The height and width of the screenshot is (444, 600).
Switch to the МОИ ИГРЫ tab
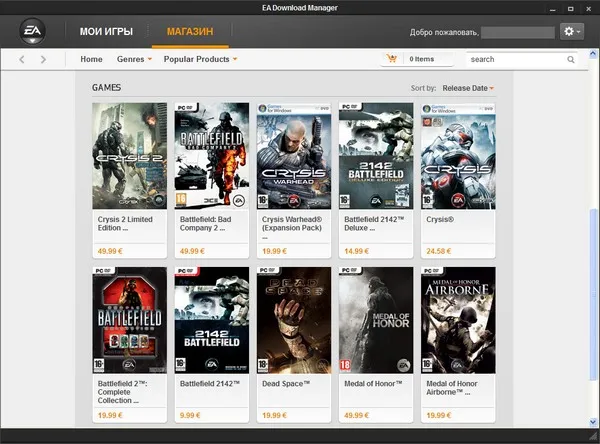(x=107, y=32)
